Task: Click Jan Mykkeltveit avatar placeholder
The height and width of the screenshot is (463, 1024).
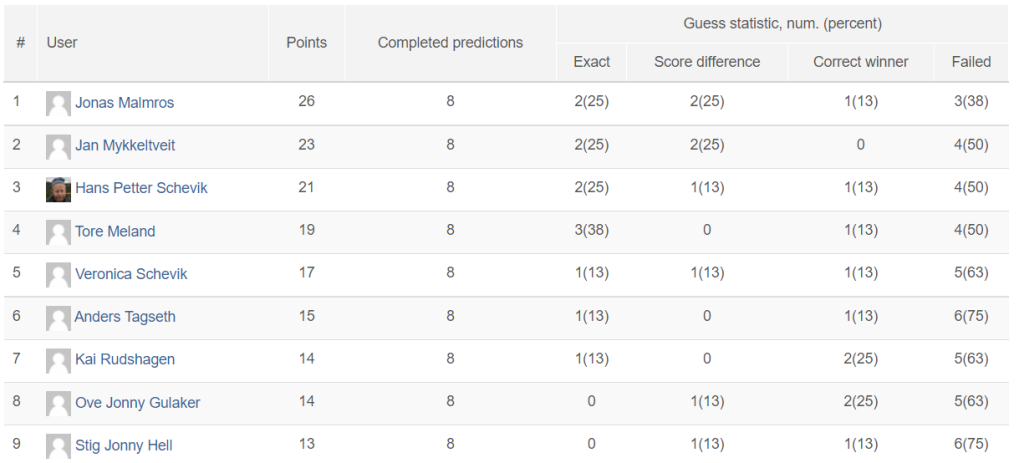Action: click(58, 146)
